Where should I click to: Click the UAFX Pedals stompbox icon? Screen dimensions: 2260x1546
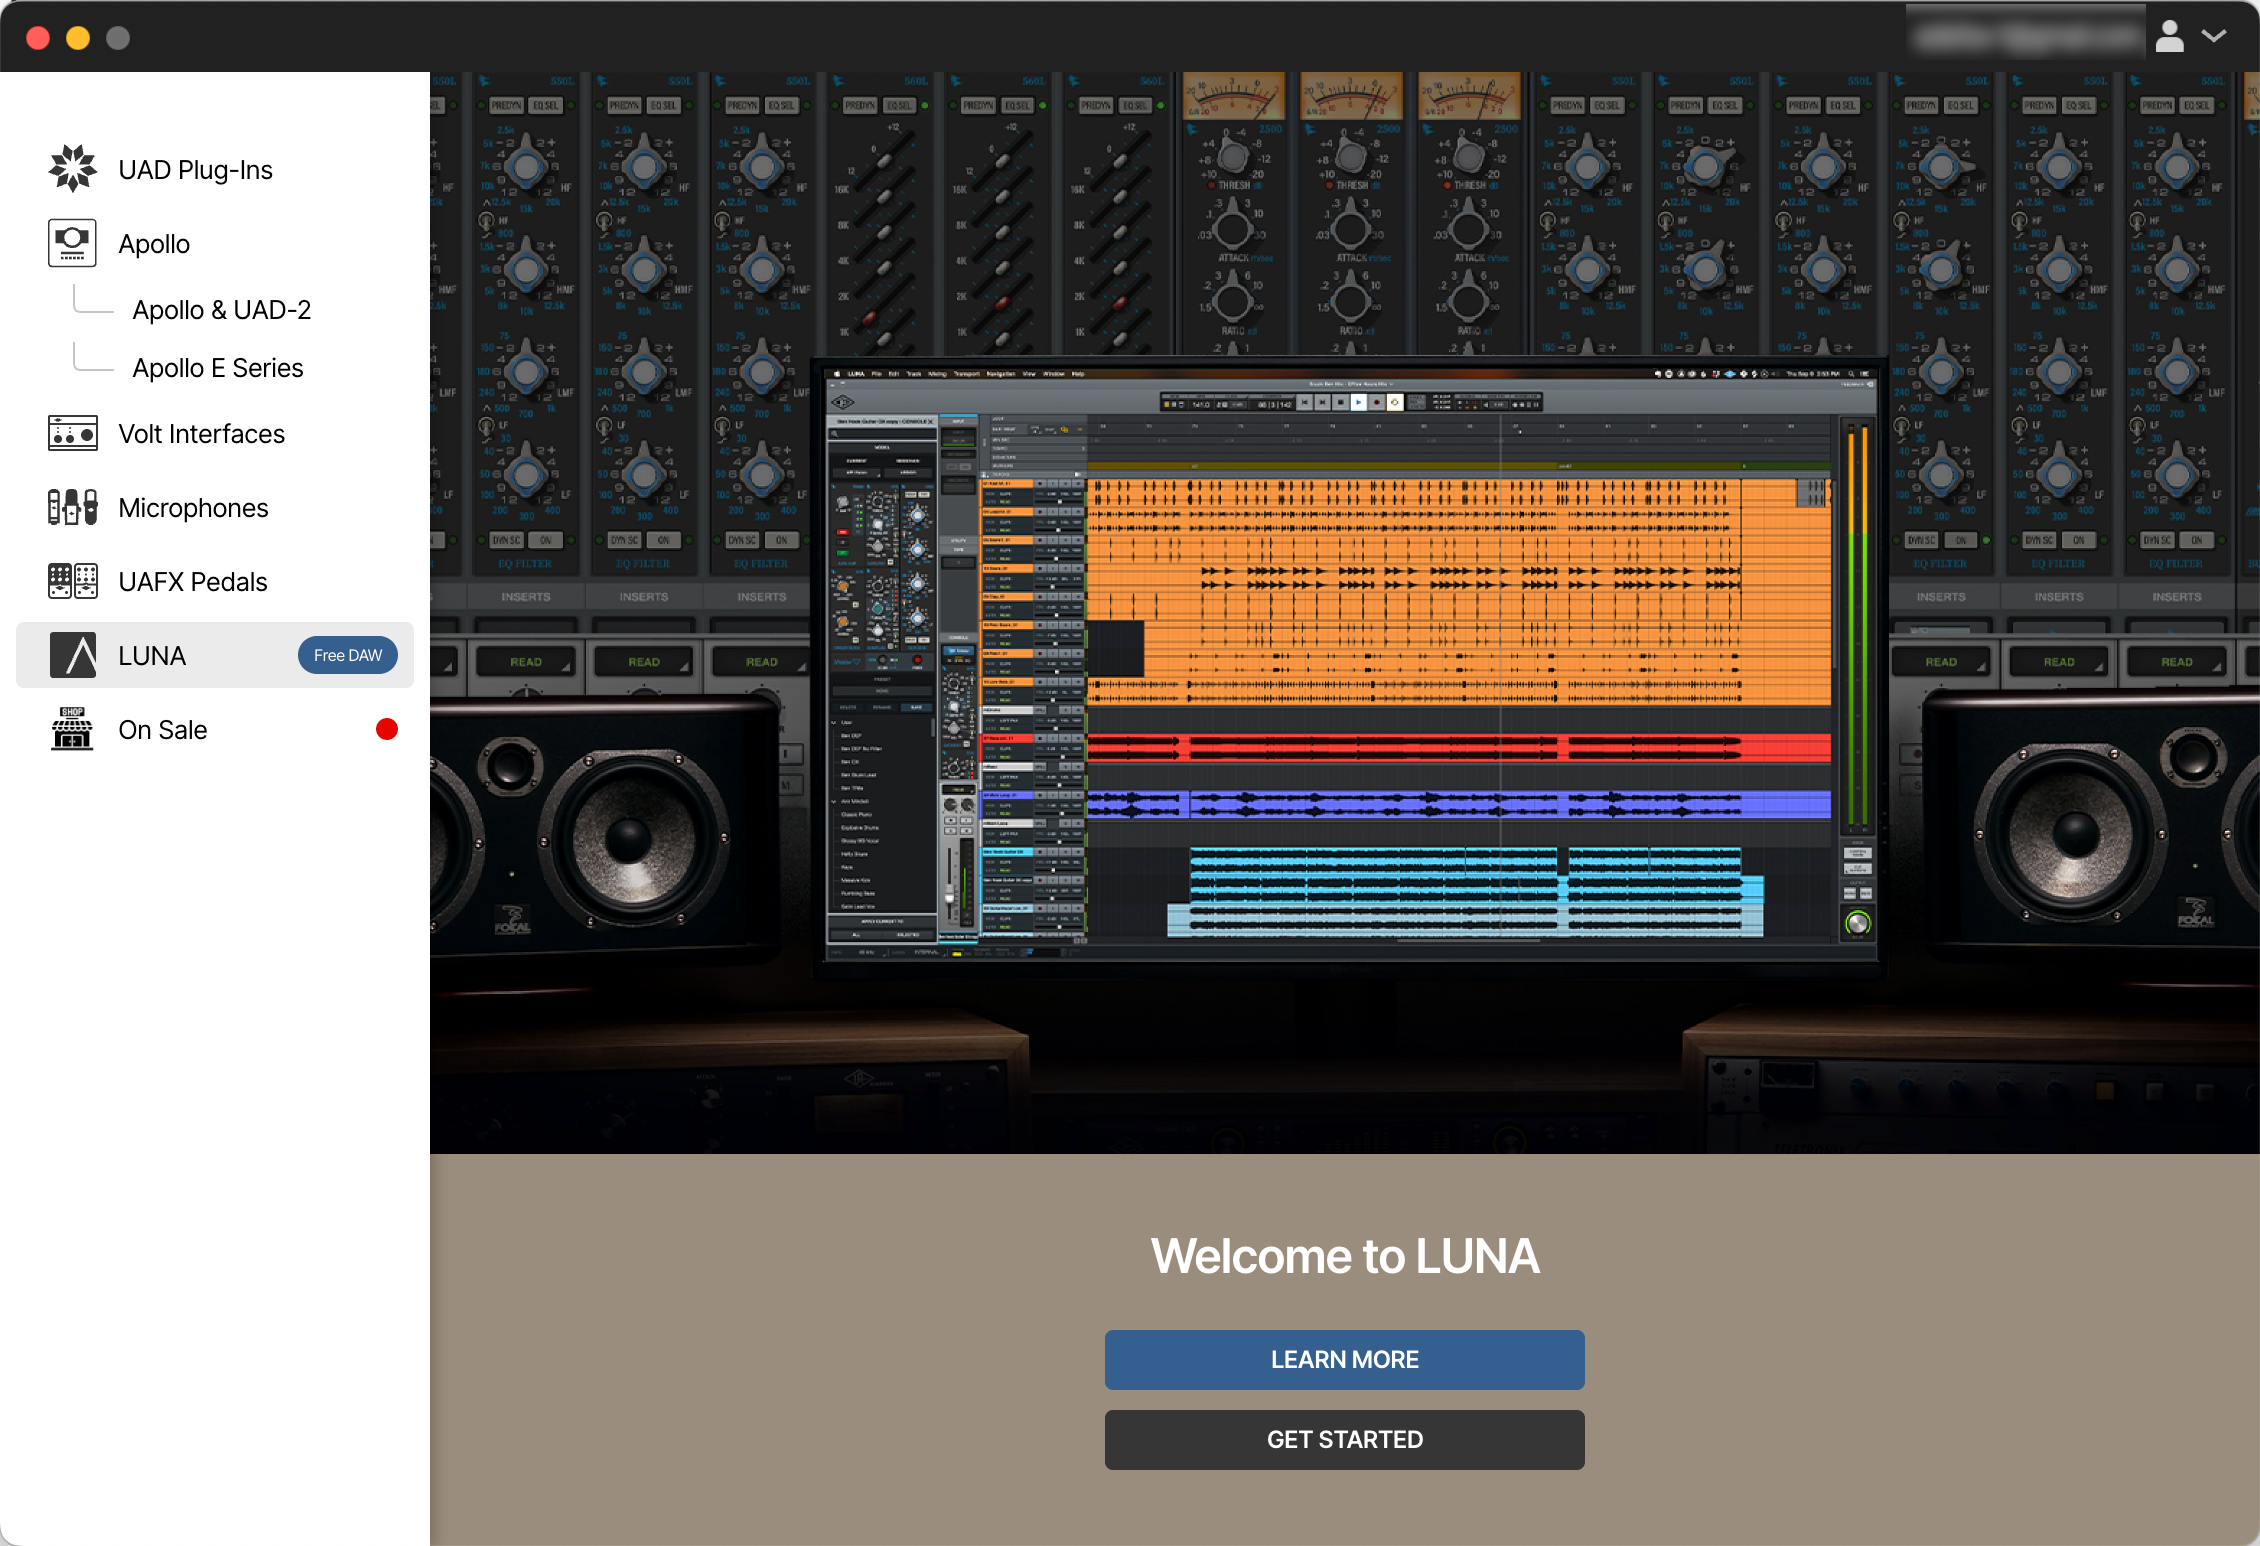click(72, 581)
